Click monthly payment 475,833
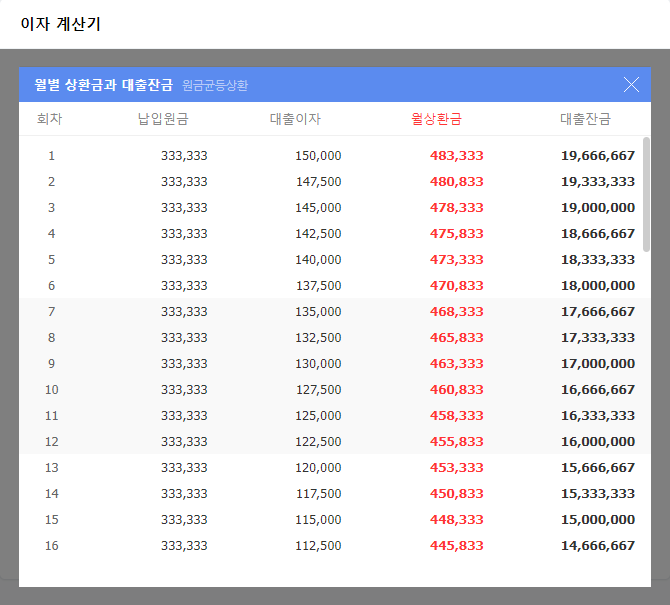Viewport: 670px width, 605px height. (456, 234)
